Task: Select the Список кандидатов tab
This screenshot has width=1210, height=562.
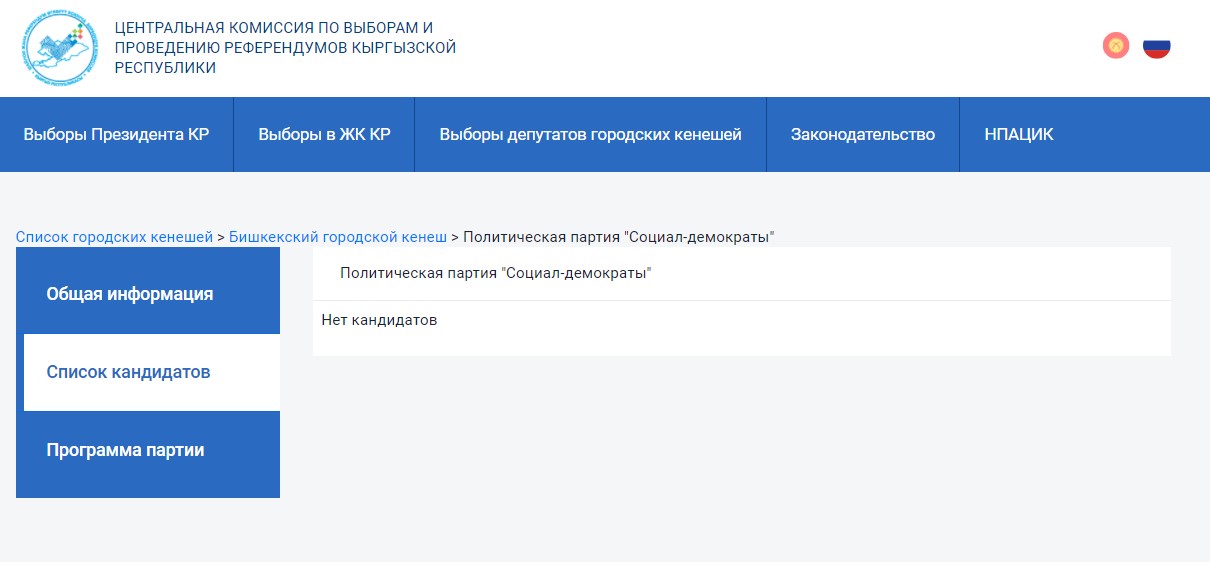Action: pyautogui.click(x=128, y=372)
